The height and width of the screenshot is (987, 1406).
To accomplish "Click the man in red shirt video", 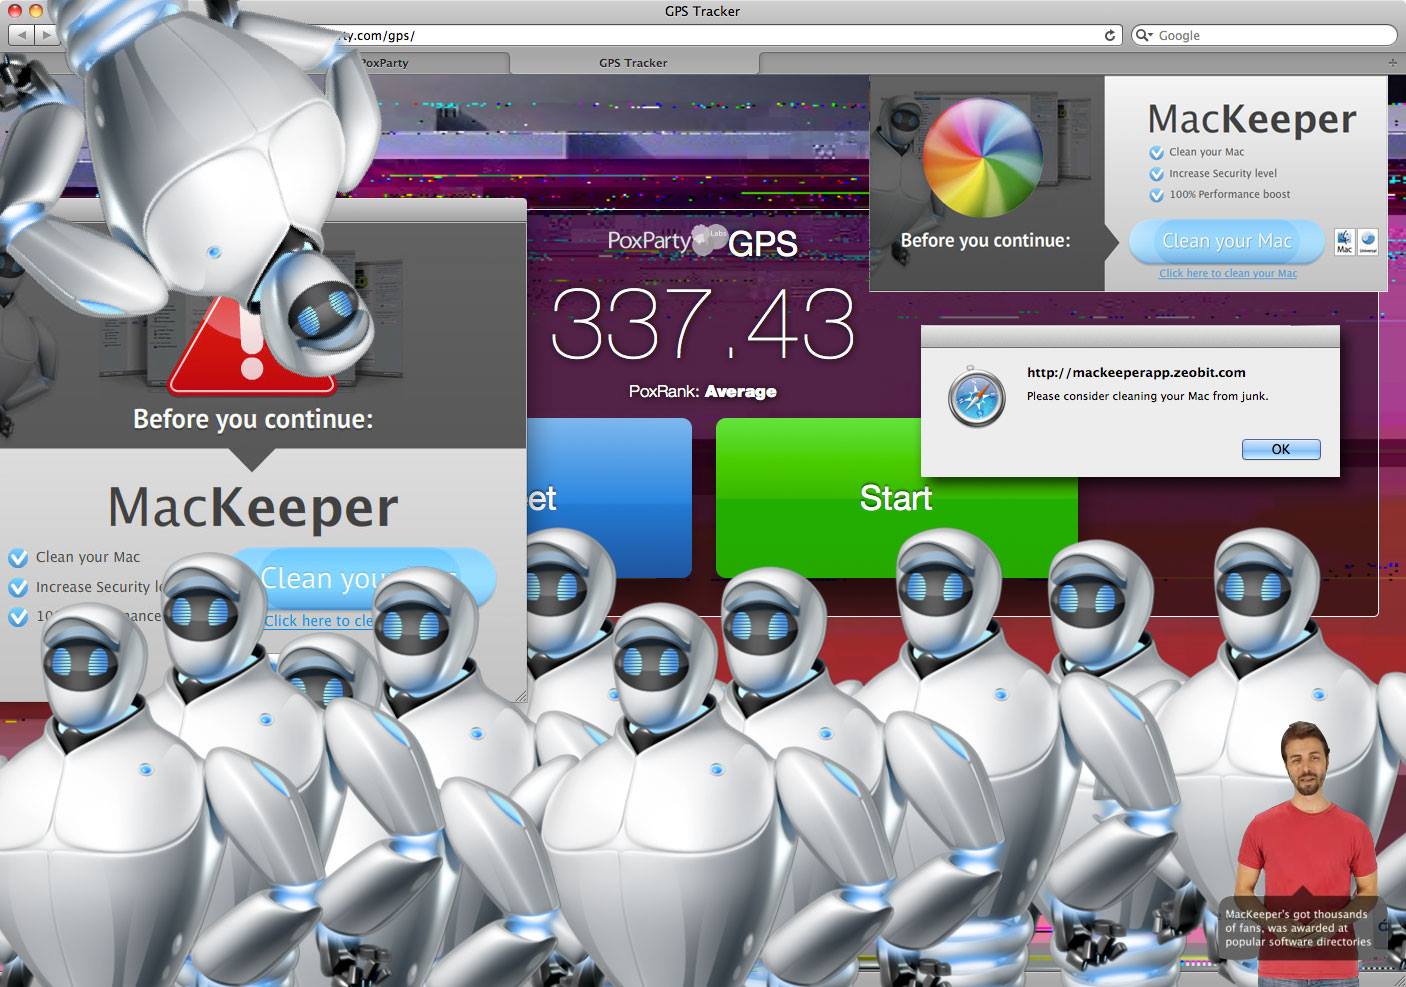I will click(1308, 850).
